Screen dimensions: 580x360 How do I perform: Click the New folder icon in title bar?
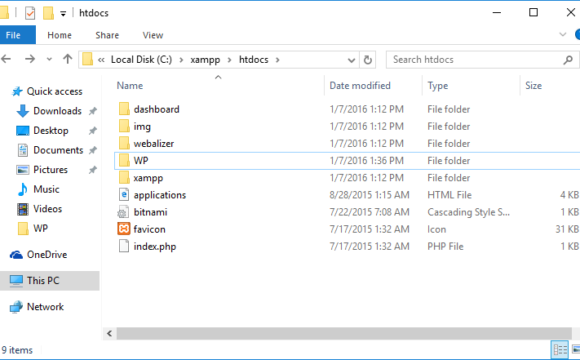pyautogui.click(x=48, y=13)
